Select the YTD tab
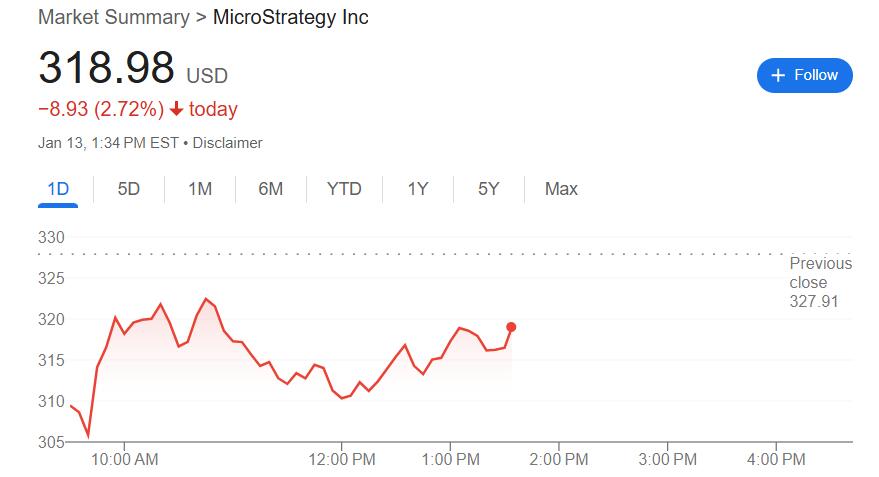The height and width of the screenshot is (477, 879). point(344,189)
